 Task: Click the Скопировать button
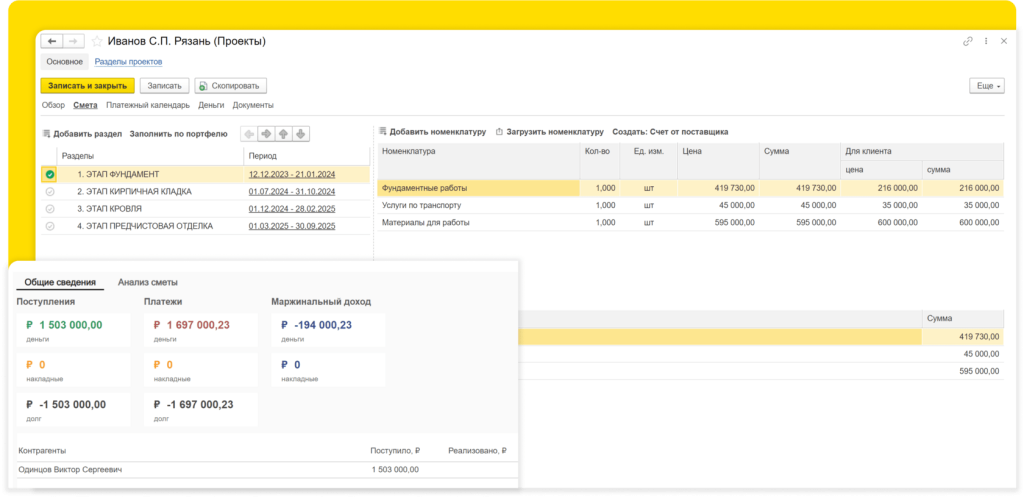231,86
